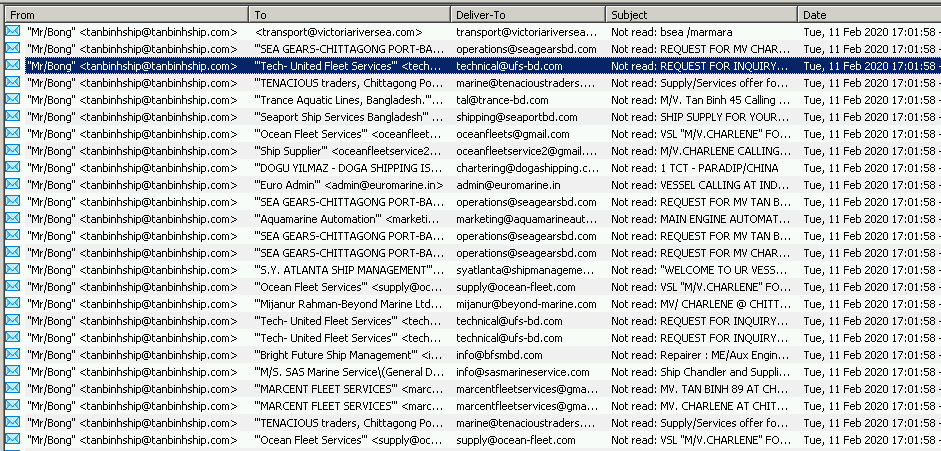Select the envelope icon of the M/S. SAS Marine Service row
The height and width of the screenshot is (451, 941).
[13, 371]
